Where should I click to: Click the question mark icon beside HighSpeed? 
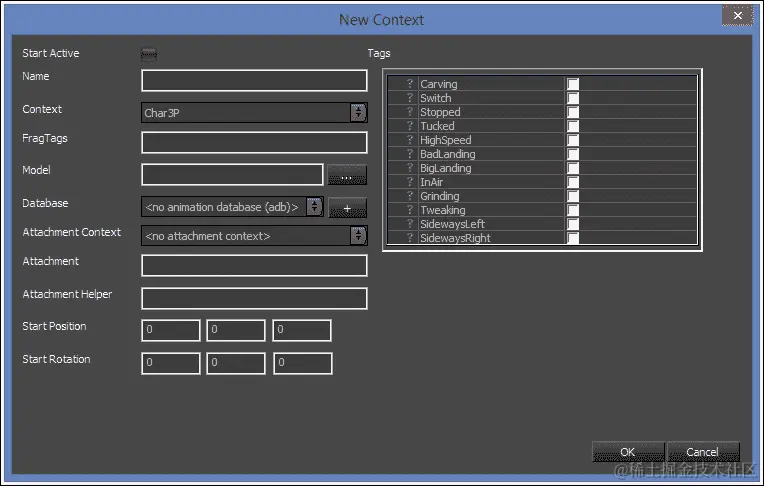410,140
